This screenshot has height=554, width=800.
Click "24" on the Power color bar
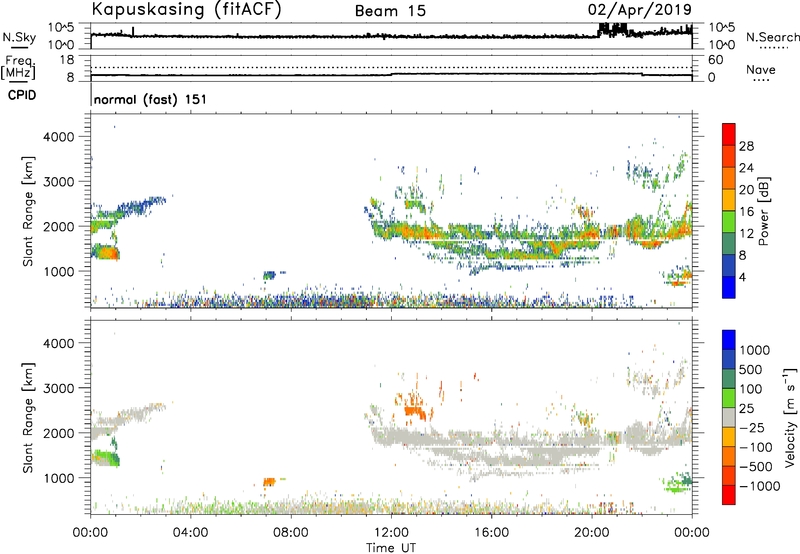pyautogui.click(x=746, y=168)
